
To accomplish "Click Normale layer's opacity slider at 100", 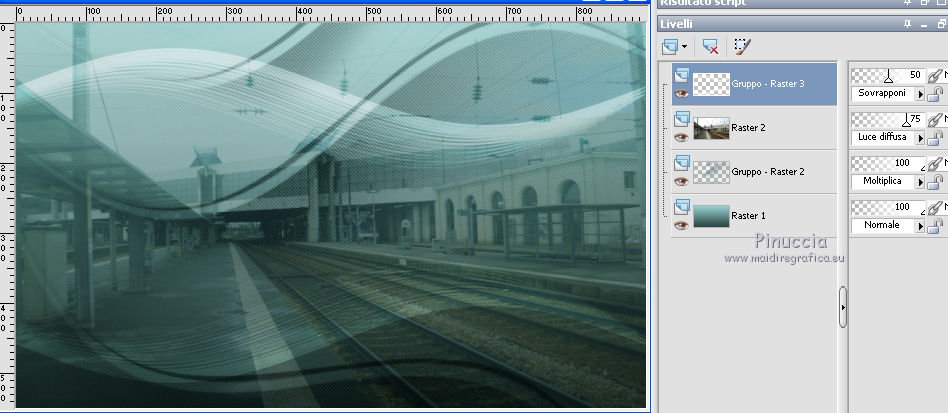I will click(888, 207).
